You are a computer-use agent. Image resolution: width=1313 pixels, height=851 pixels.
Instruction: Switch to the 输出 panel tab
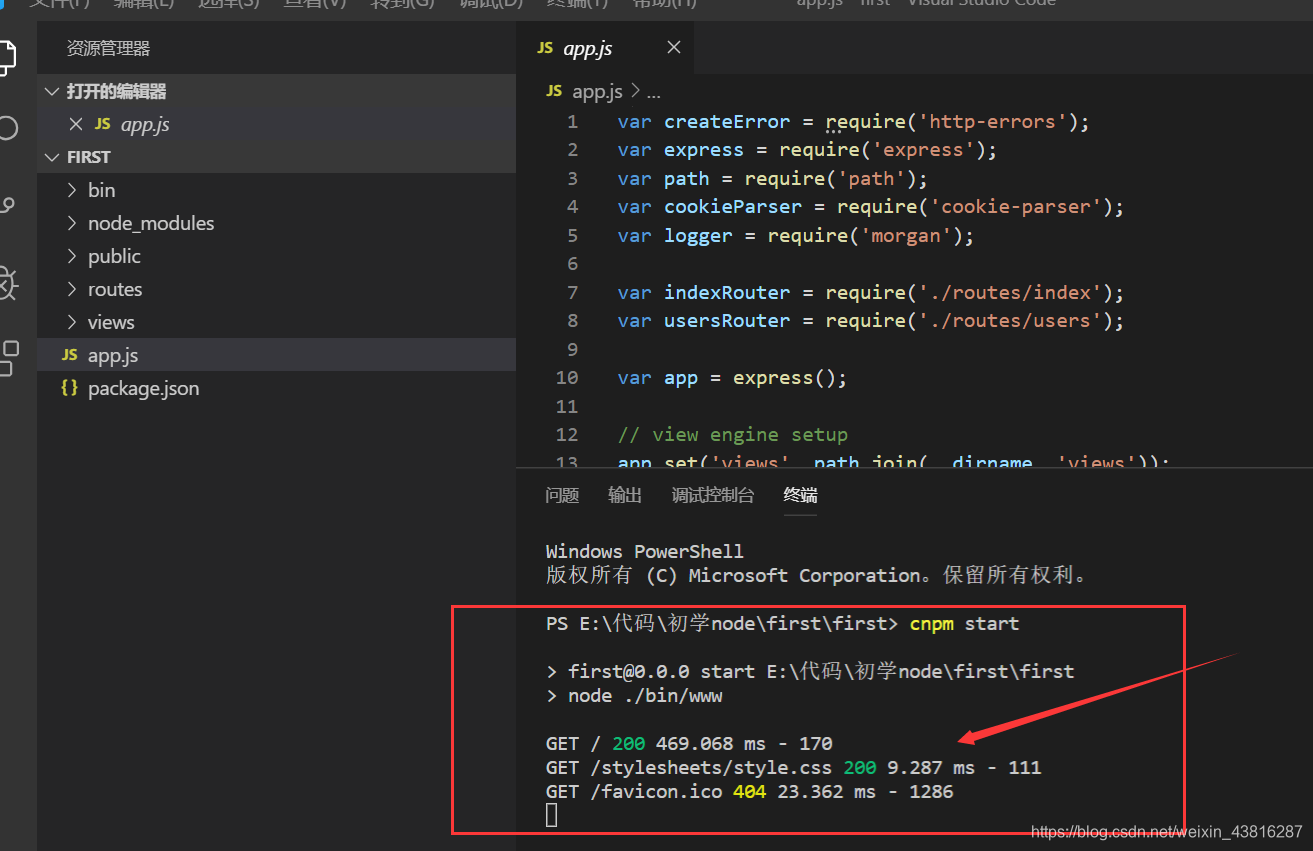click(x=625, y=495)
